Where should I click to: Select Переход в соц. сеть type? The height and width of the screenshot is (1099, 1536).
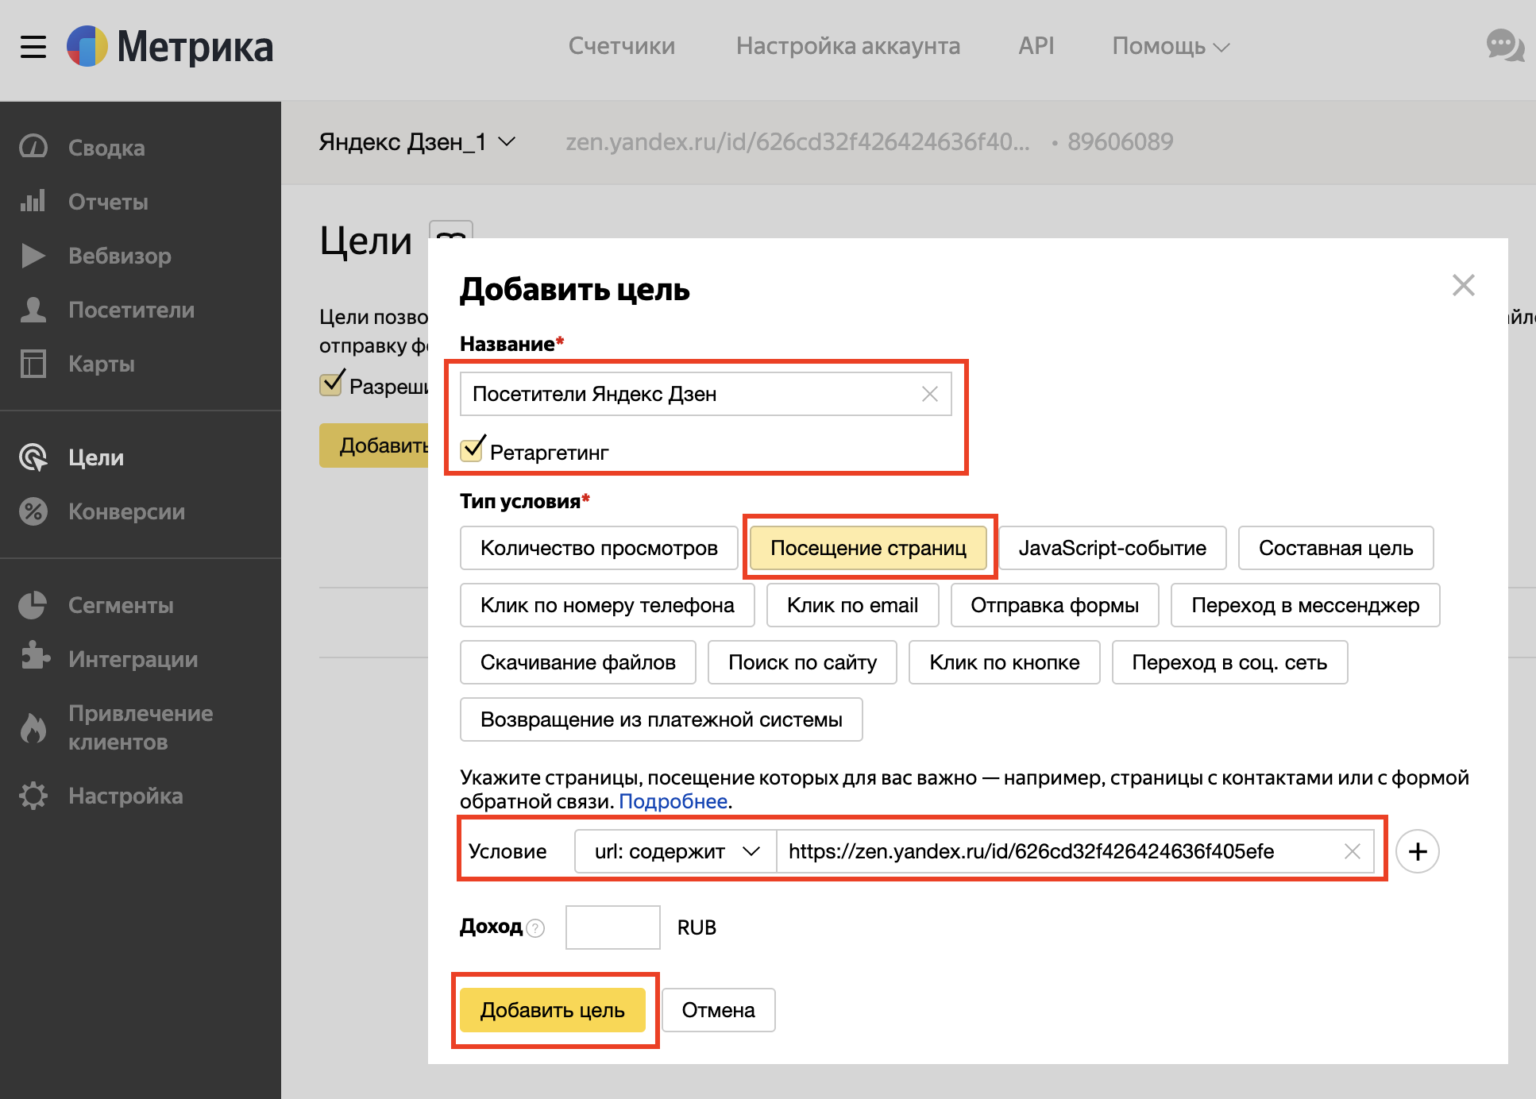click(x=1229, y=662)
